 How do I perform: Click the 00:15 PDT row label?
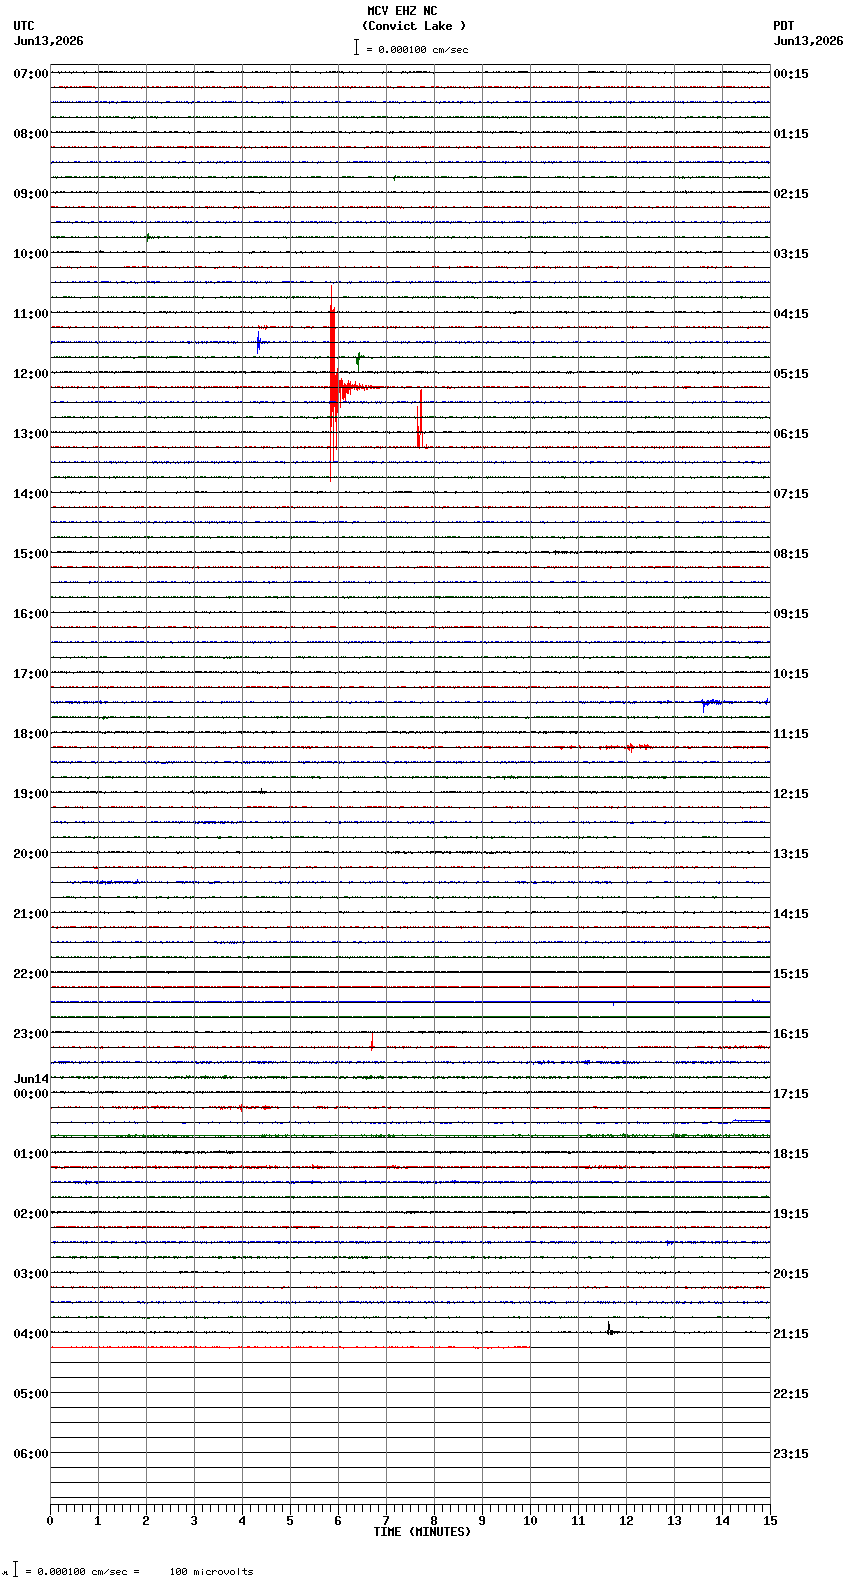(x=791, y=74)
